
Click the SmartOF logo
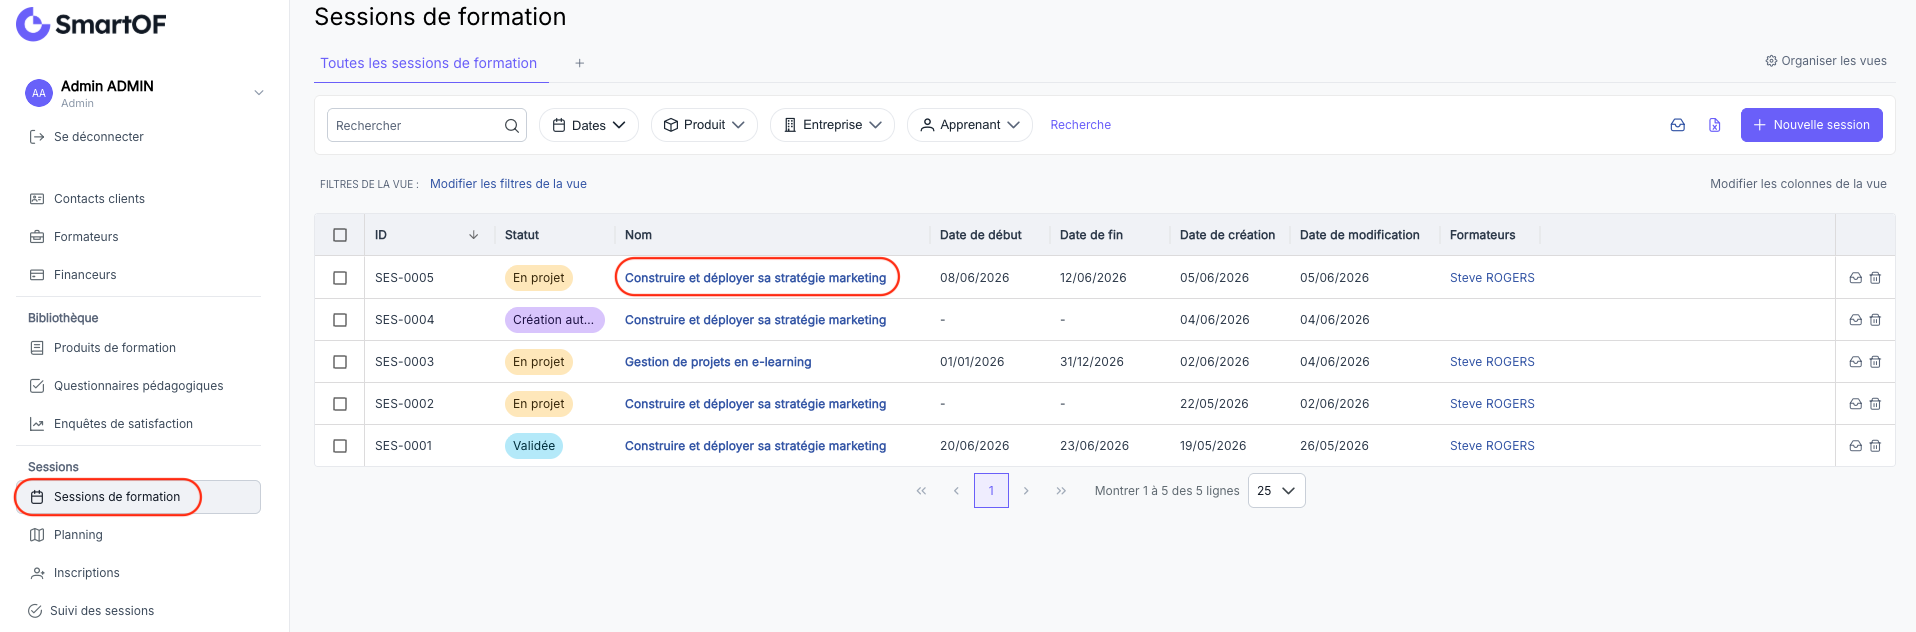(x=91, y=24)
